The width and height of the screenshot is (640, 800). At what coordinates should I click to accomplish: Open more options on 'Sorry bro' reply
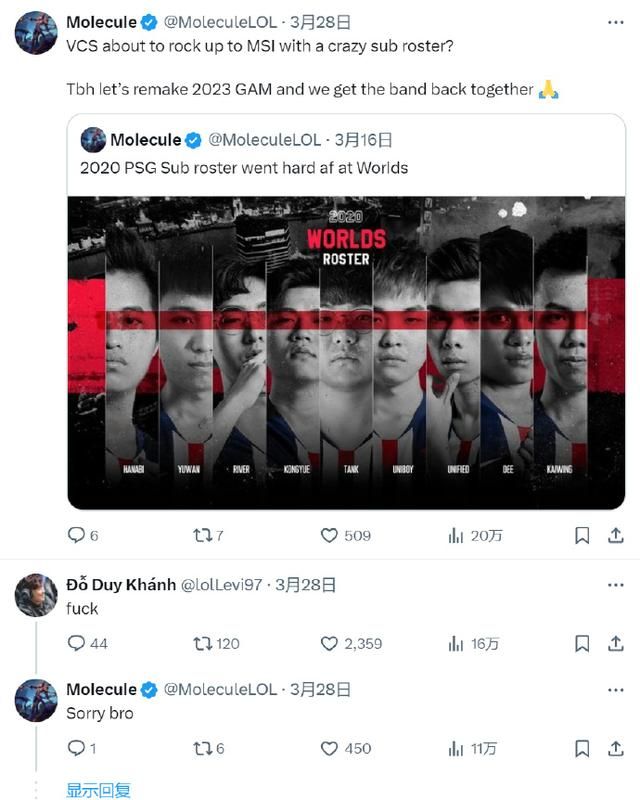pyautogui.click(x=613, y=689)
